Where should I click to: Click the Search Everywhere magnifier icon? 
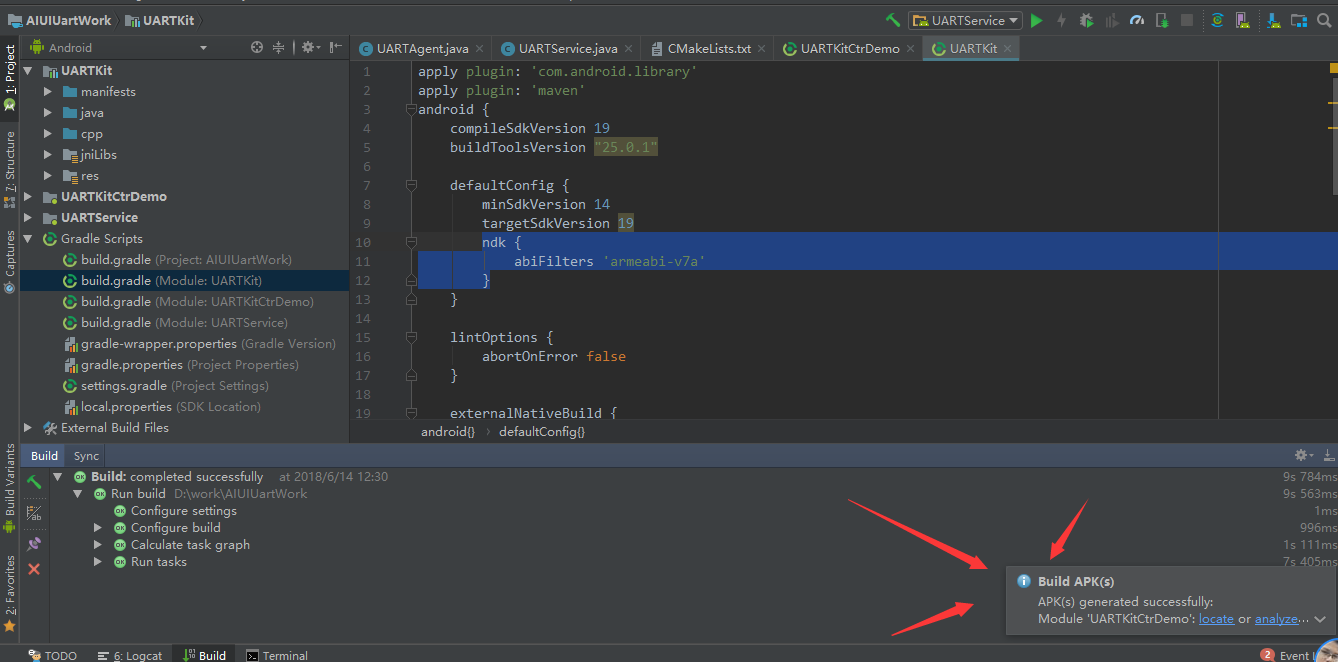point(1325,20)
